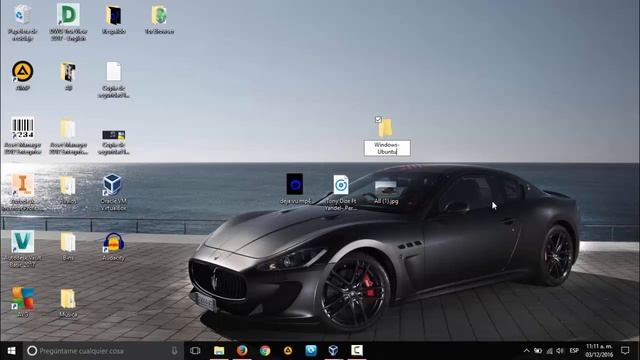The width and height of the screenshot is (640, 360).
Task: Launch Google Chrome from the taskbar
Action: coord(265,351)
